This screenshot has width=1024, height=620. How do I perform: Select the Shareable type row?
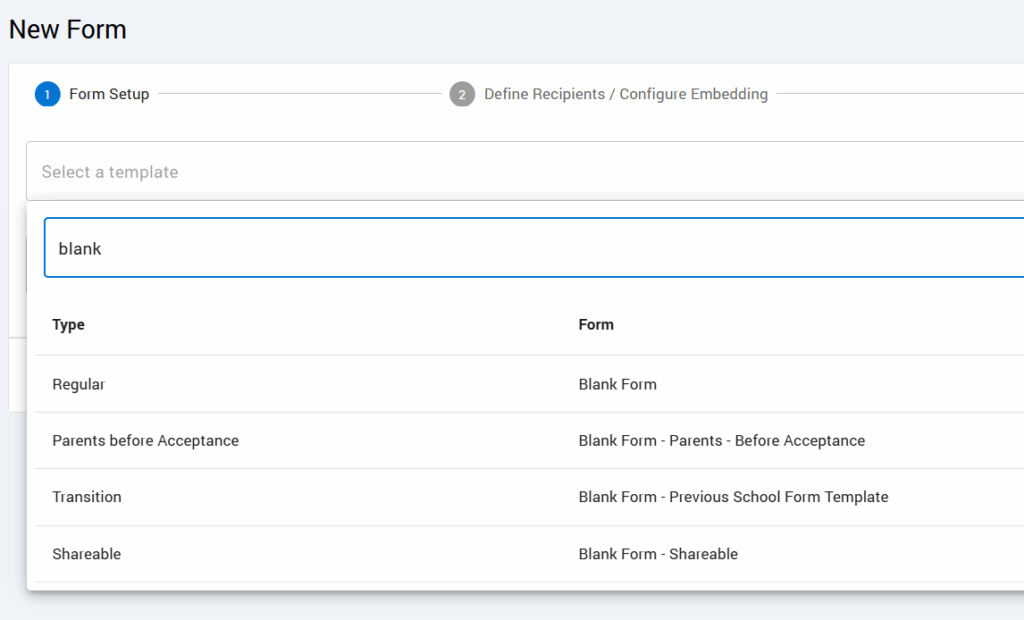[87, 554]
